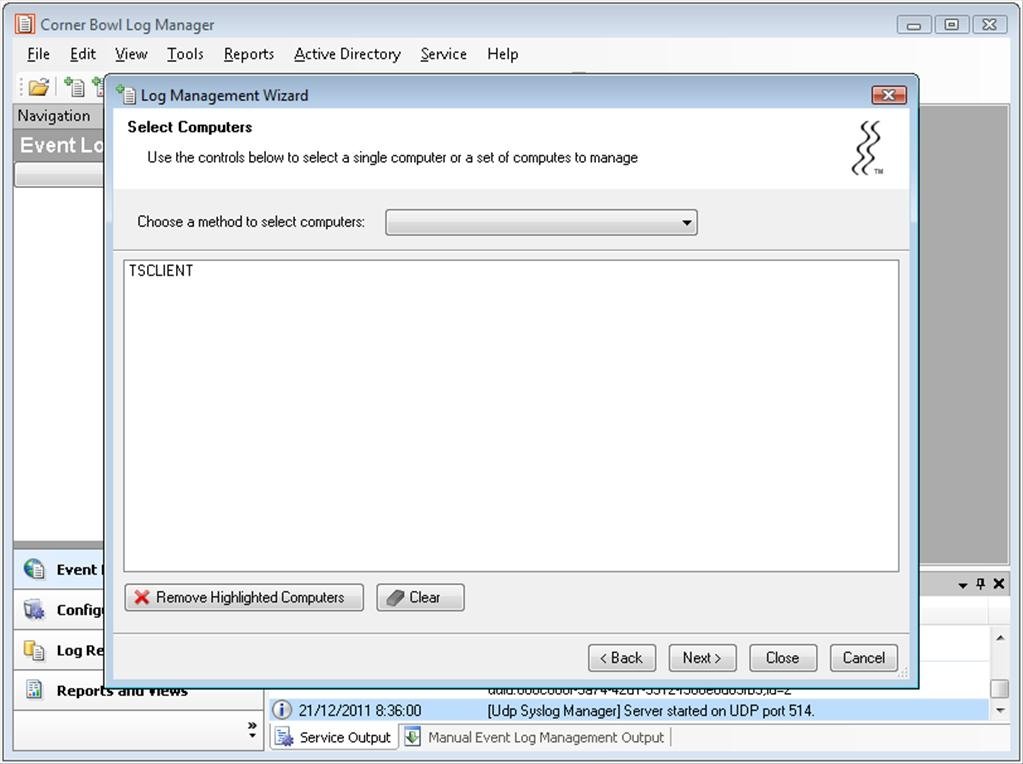The image size is (1023, 764).
Task: Click the Configuration gear icon in navigation
Action: pos(34,609)
